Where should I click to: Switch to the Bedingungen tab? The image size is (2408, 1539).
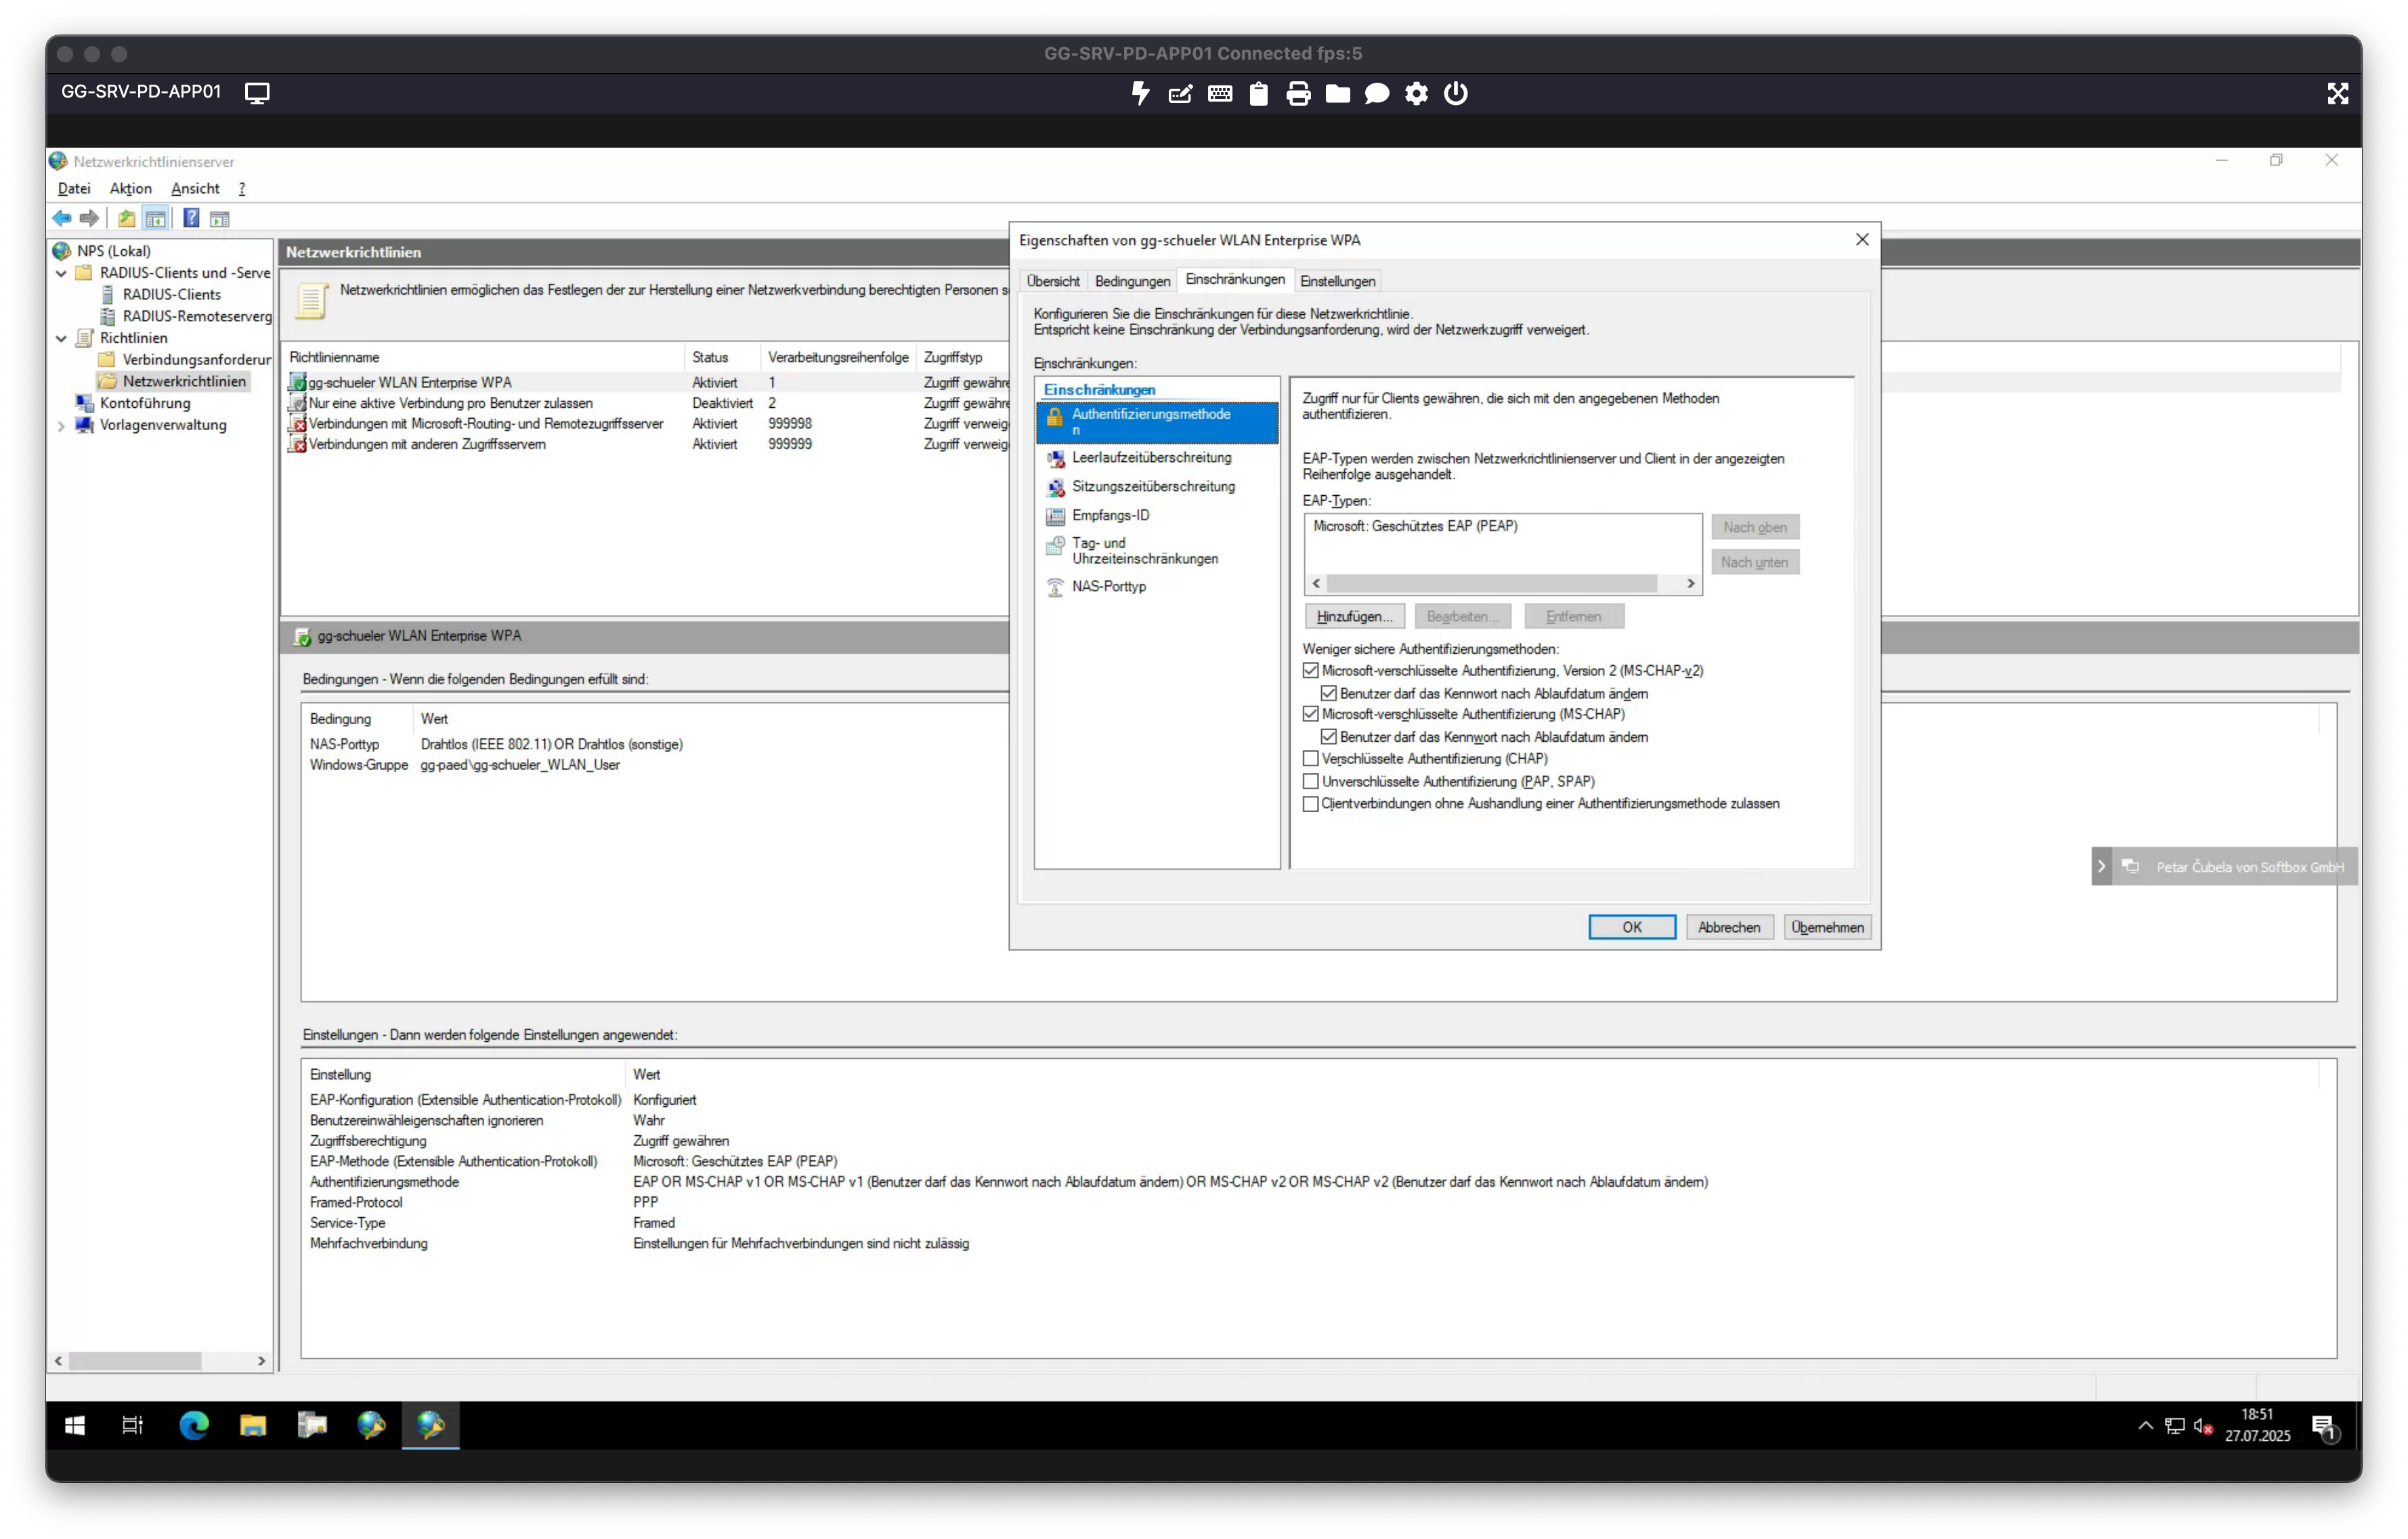pyautogui.click(x=1132, y=281)
